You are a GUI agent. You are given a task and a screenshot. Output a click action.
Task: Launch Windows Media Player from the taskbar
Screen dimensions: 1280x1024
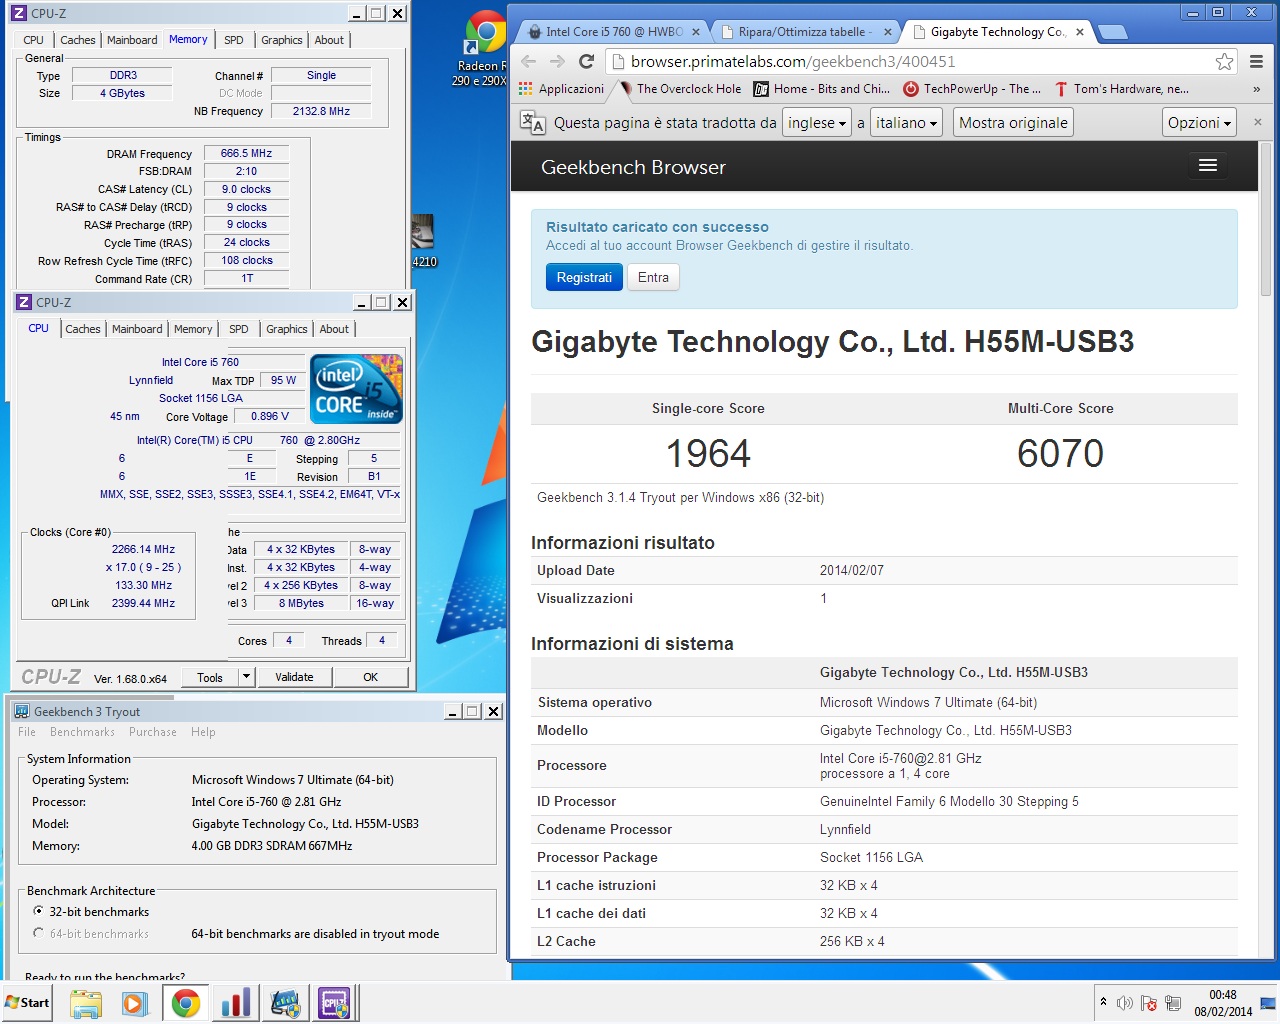[x=134, y=1003]
